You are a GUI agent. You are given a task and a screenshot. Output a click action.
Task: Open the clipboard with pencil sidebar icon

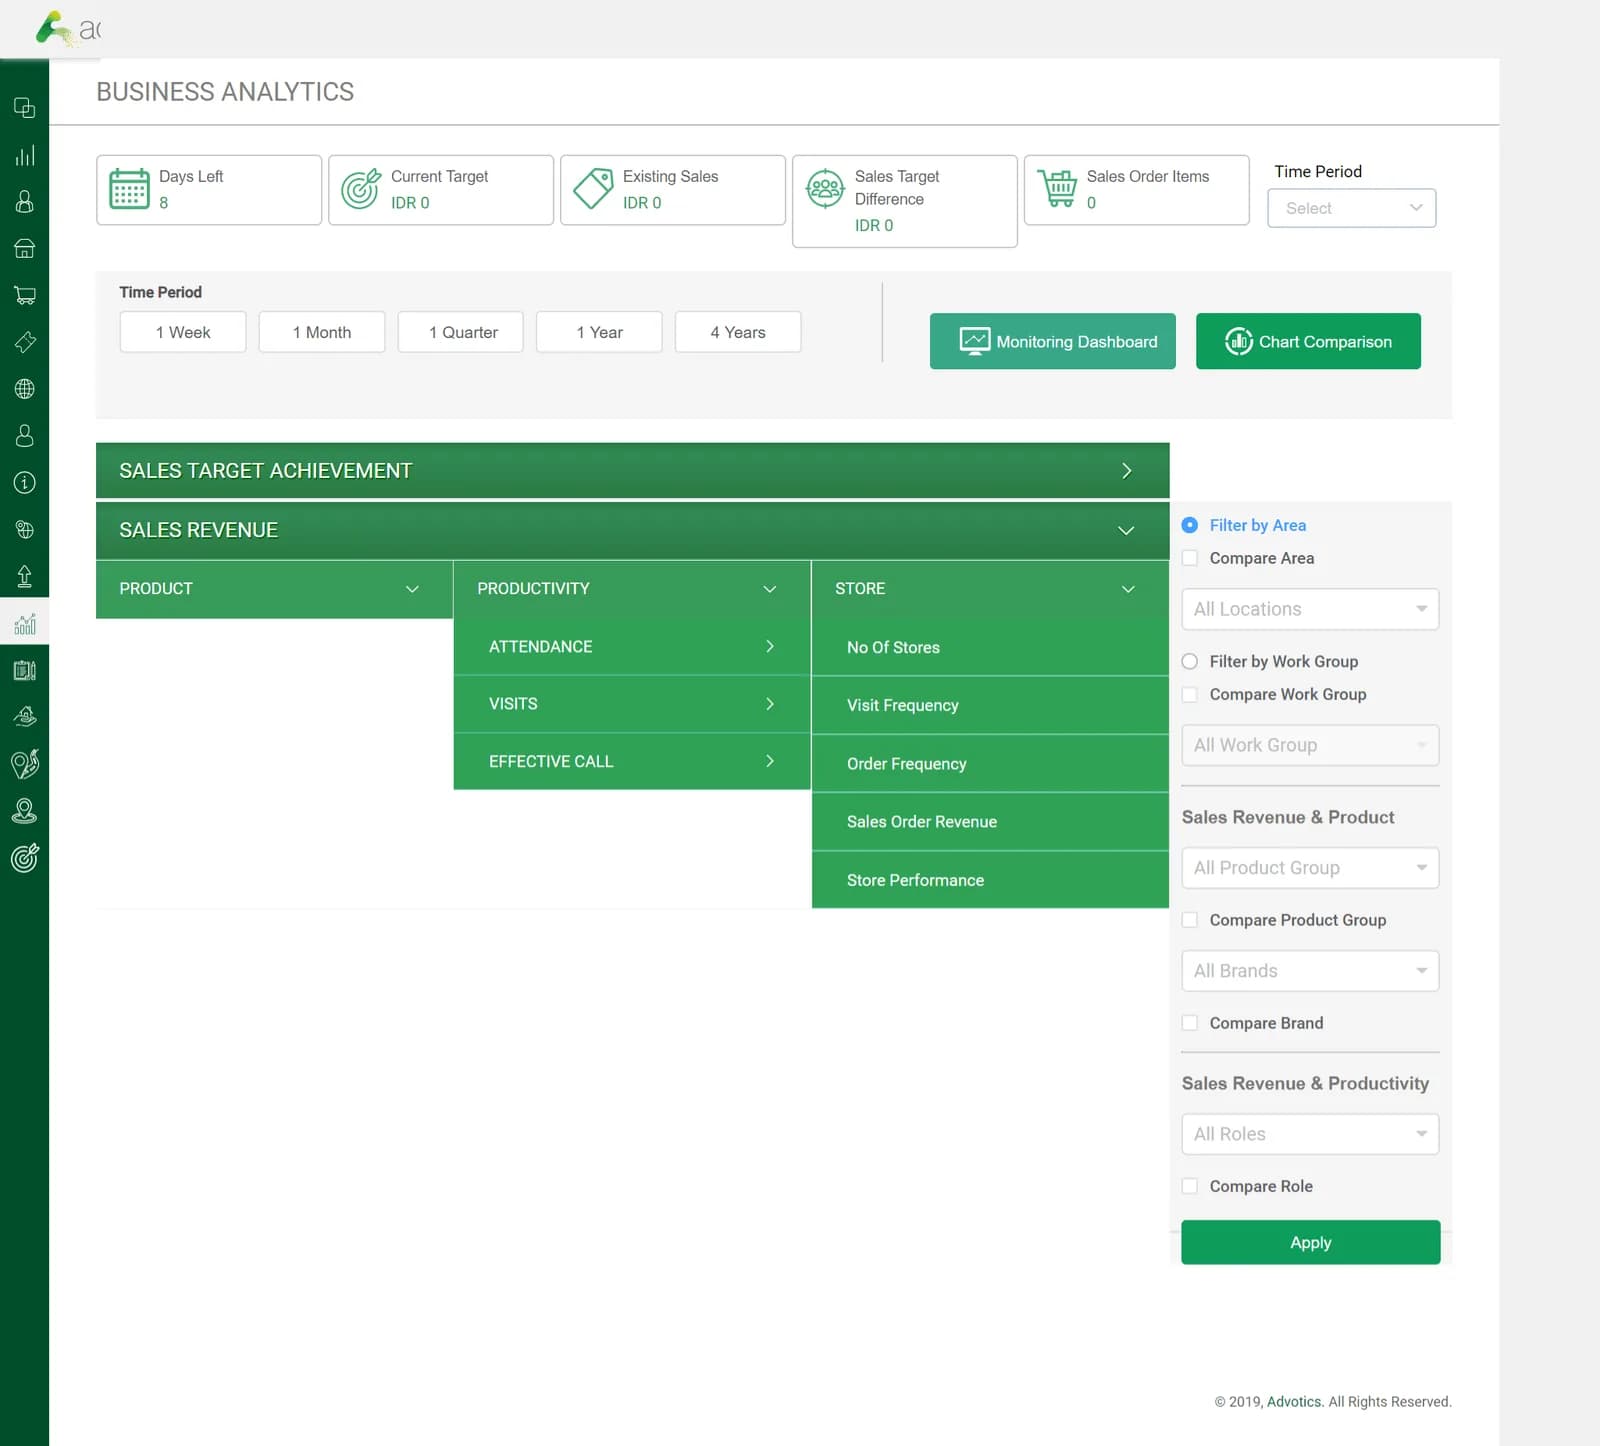coord(24,670)
